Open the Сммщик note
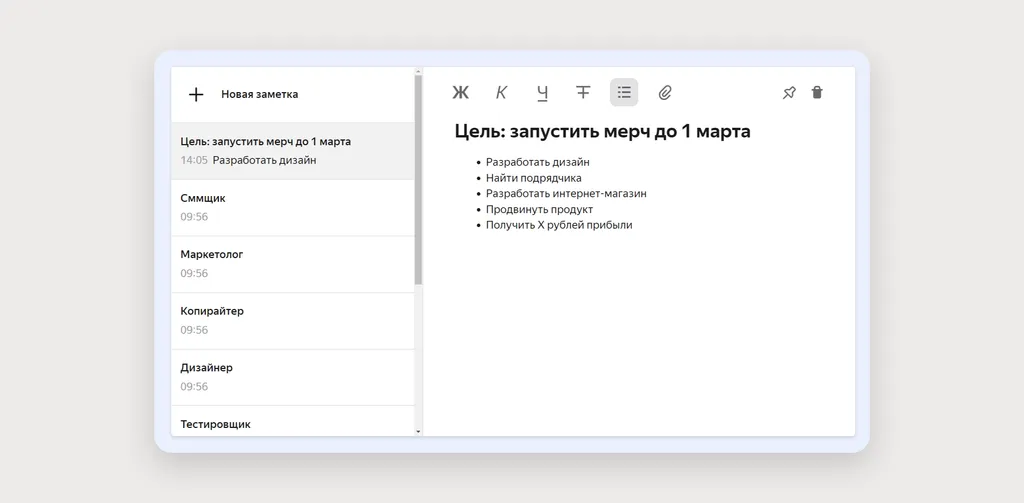 coord(293,208)
